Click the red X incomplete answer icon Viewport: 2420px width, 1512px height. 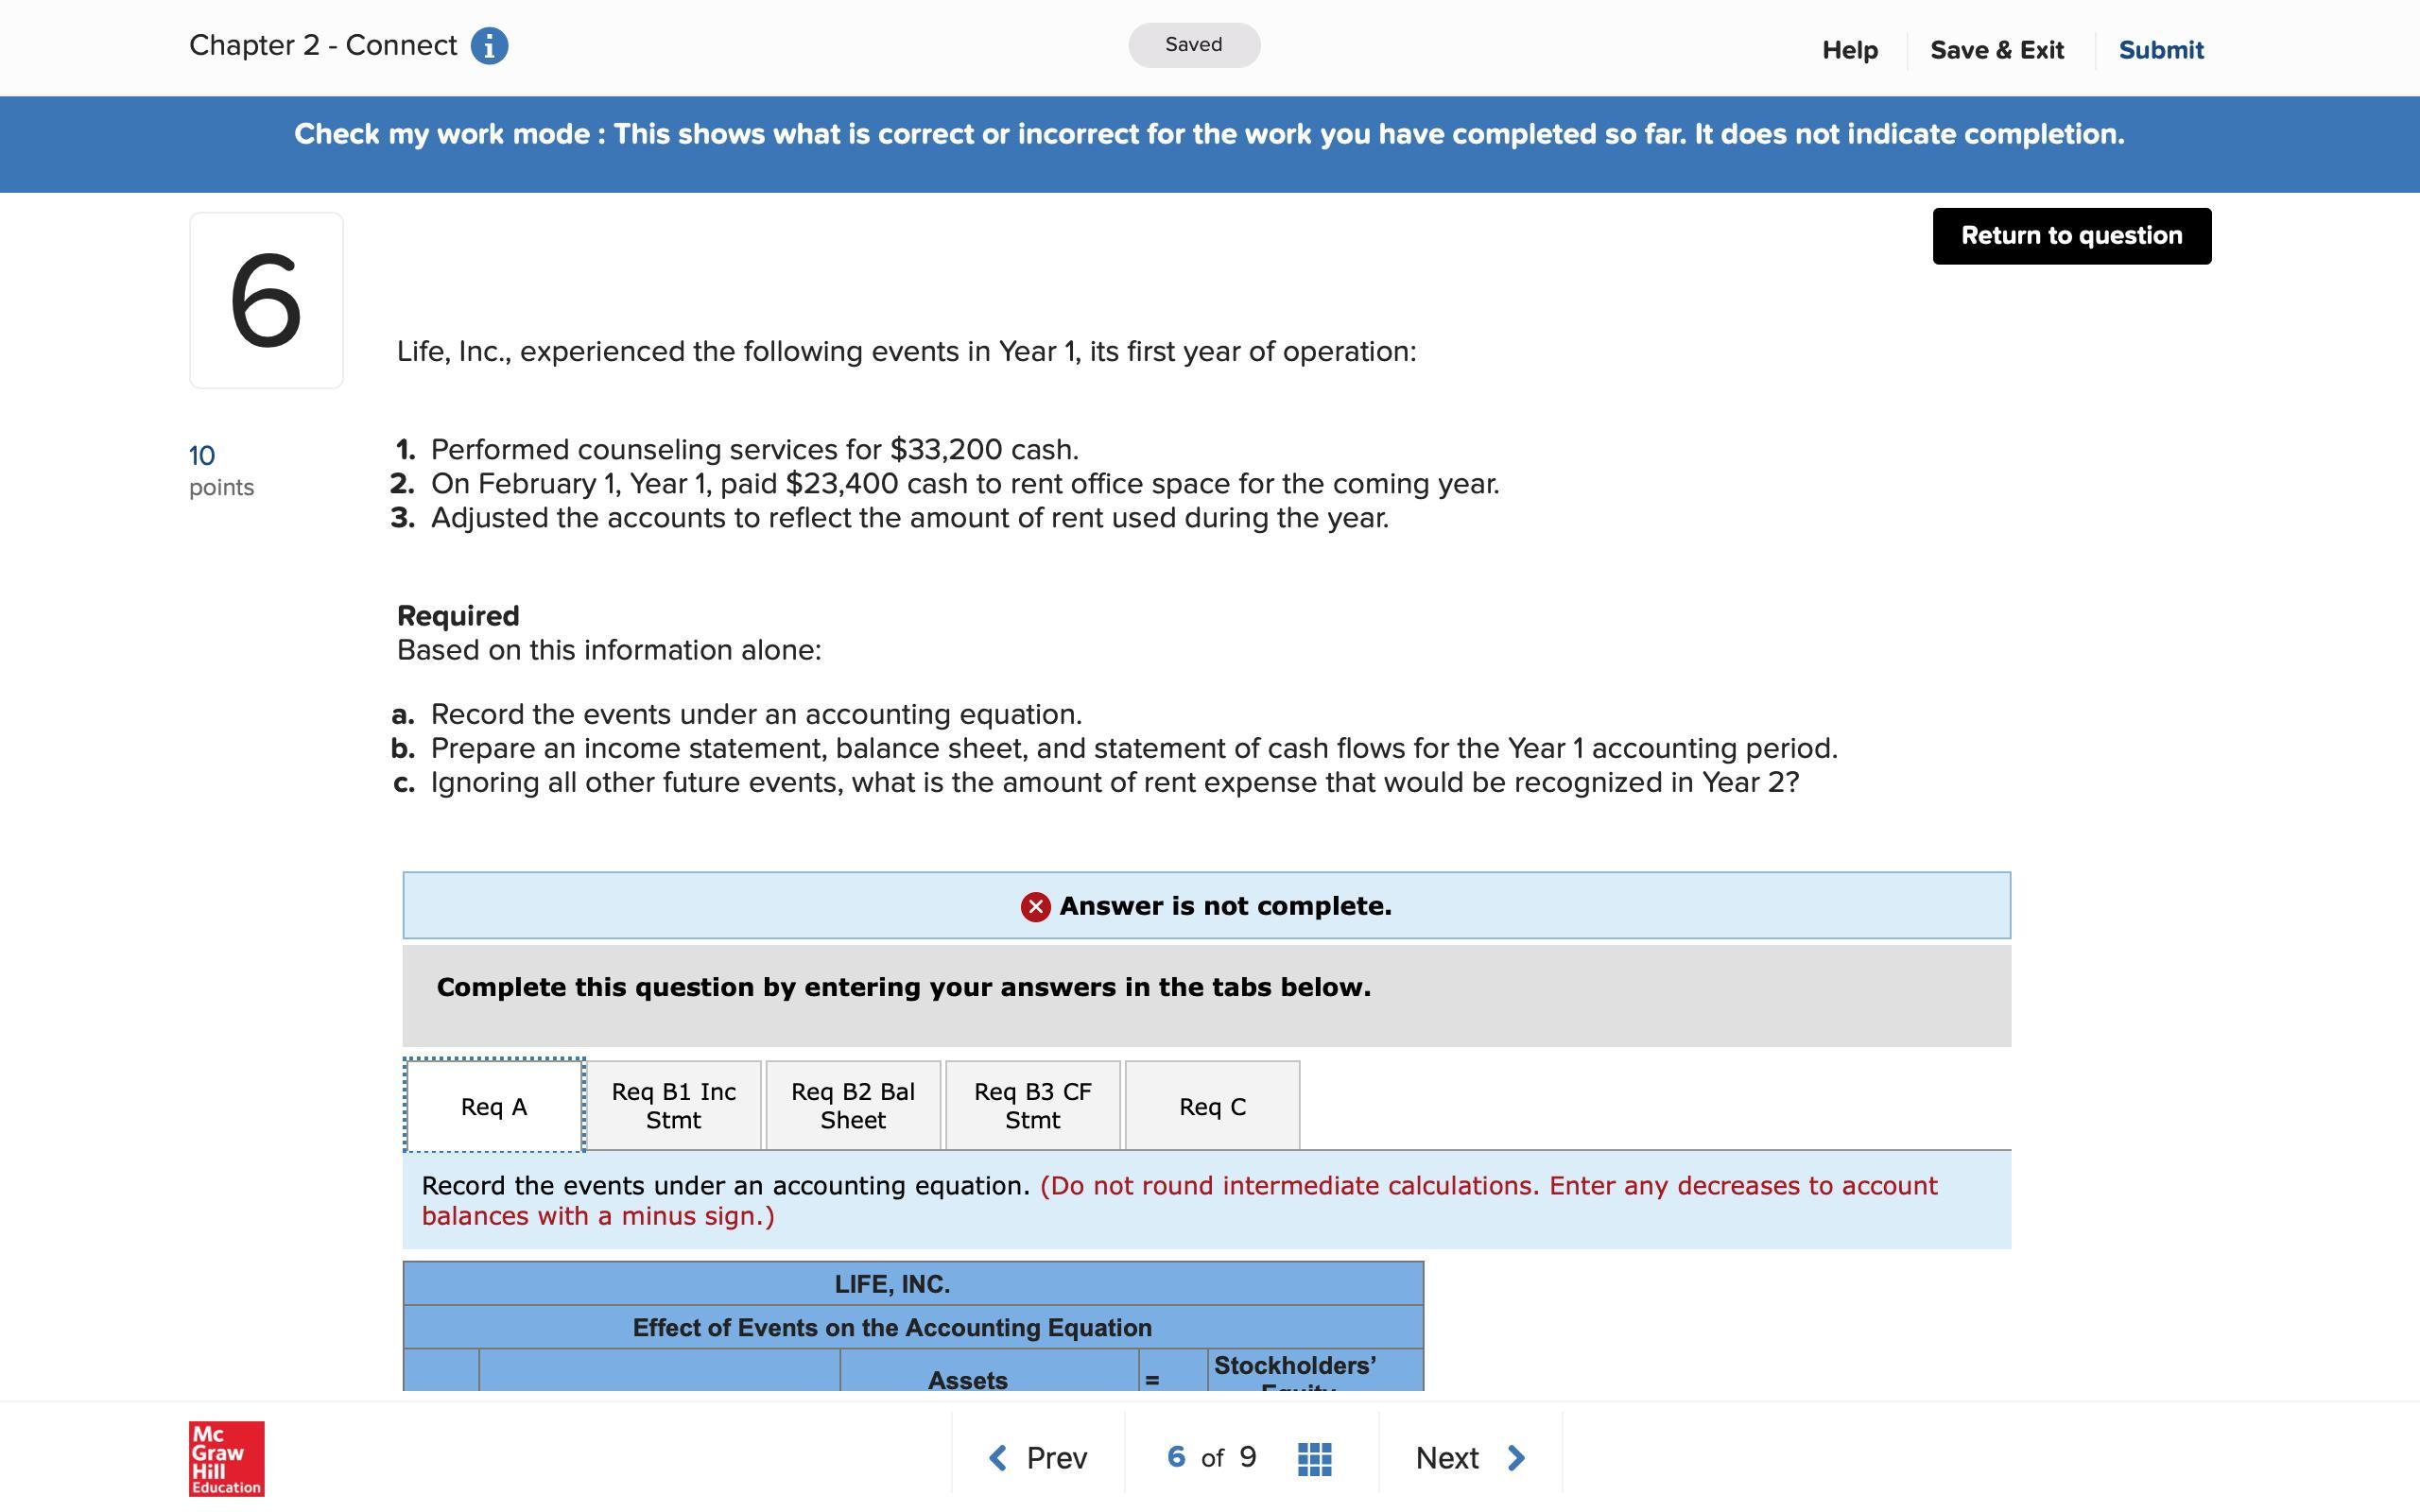point(1035,906)
